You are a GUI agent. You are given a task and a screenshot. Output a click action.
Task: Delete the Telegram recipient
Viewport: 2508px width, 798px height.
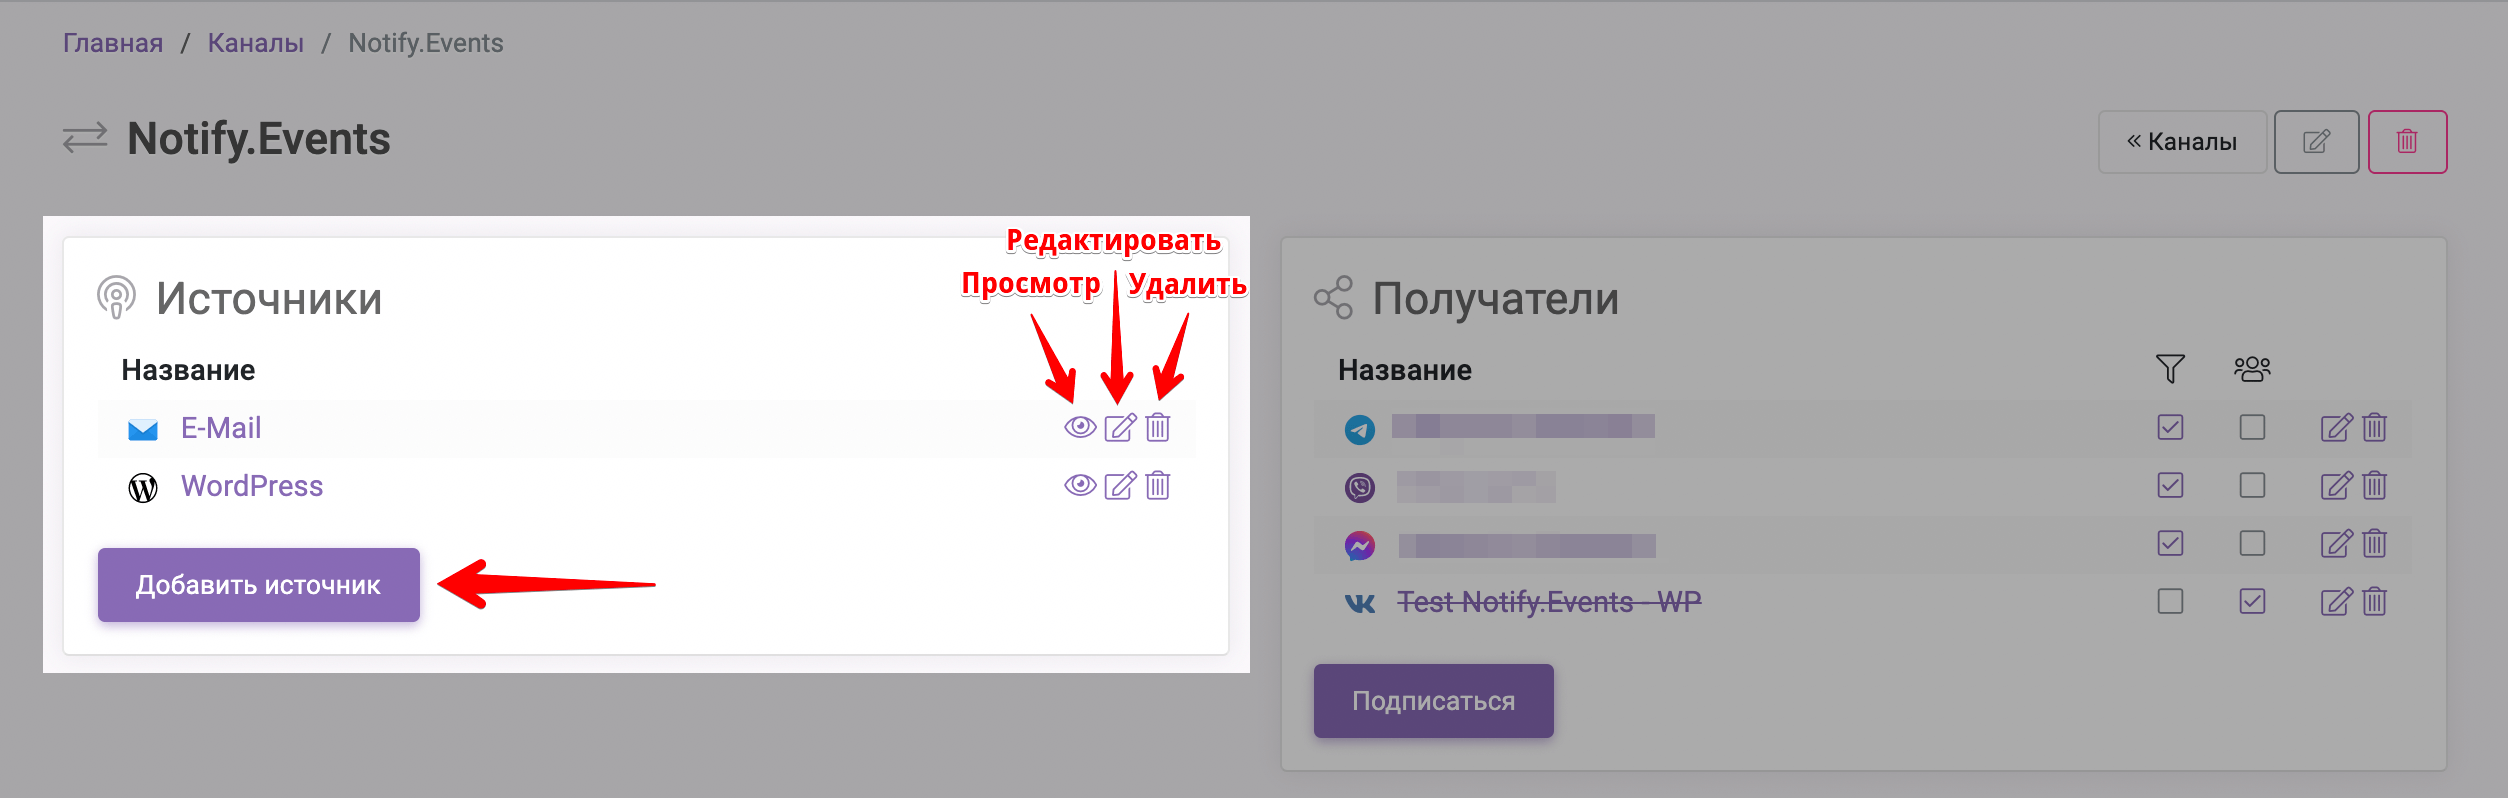coord(2375,428)
